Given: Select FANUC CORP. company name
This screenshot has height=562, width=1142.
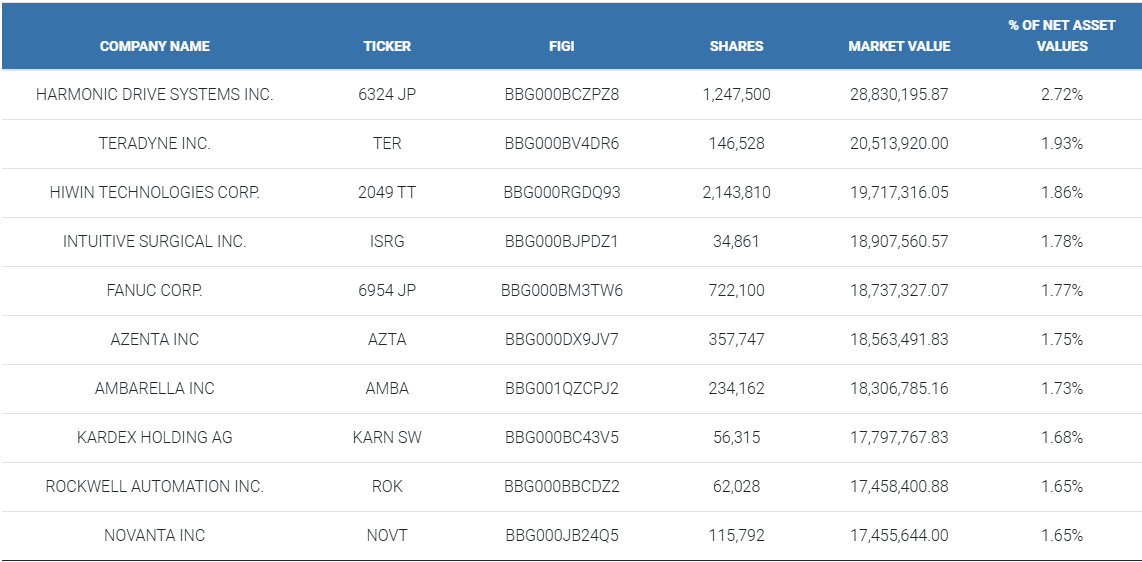Looking at the screenshot, I should click(154, 290).
